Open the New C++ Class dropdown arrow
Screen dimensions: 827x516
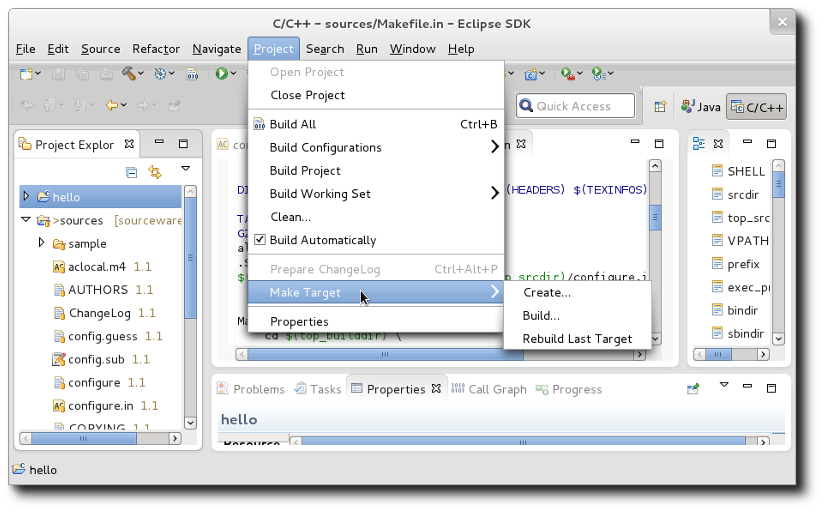[x=542, y=74]
